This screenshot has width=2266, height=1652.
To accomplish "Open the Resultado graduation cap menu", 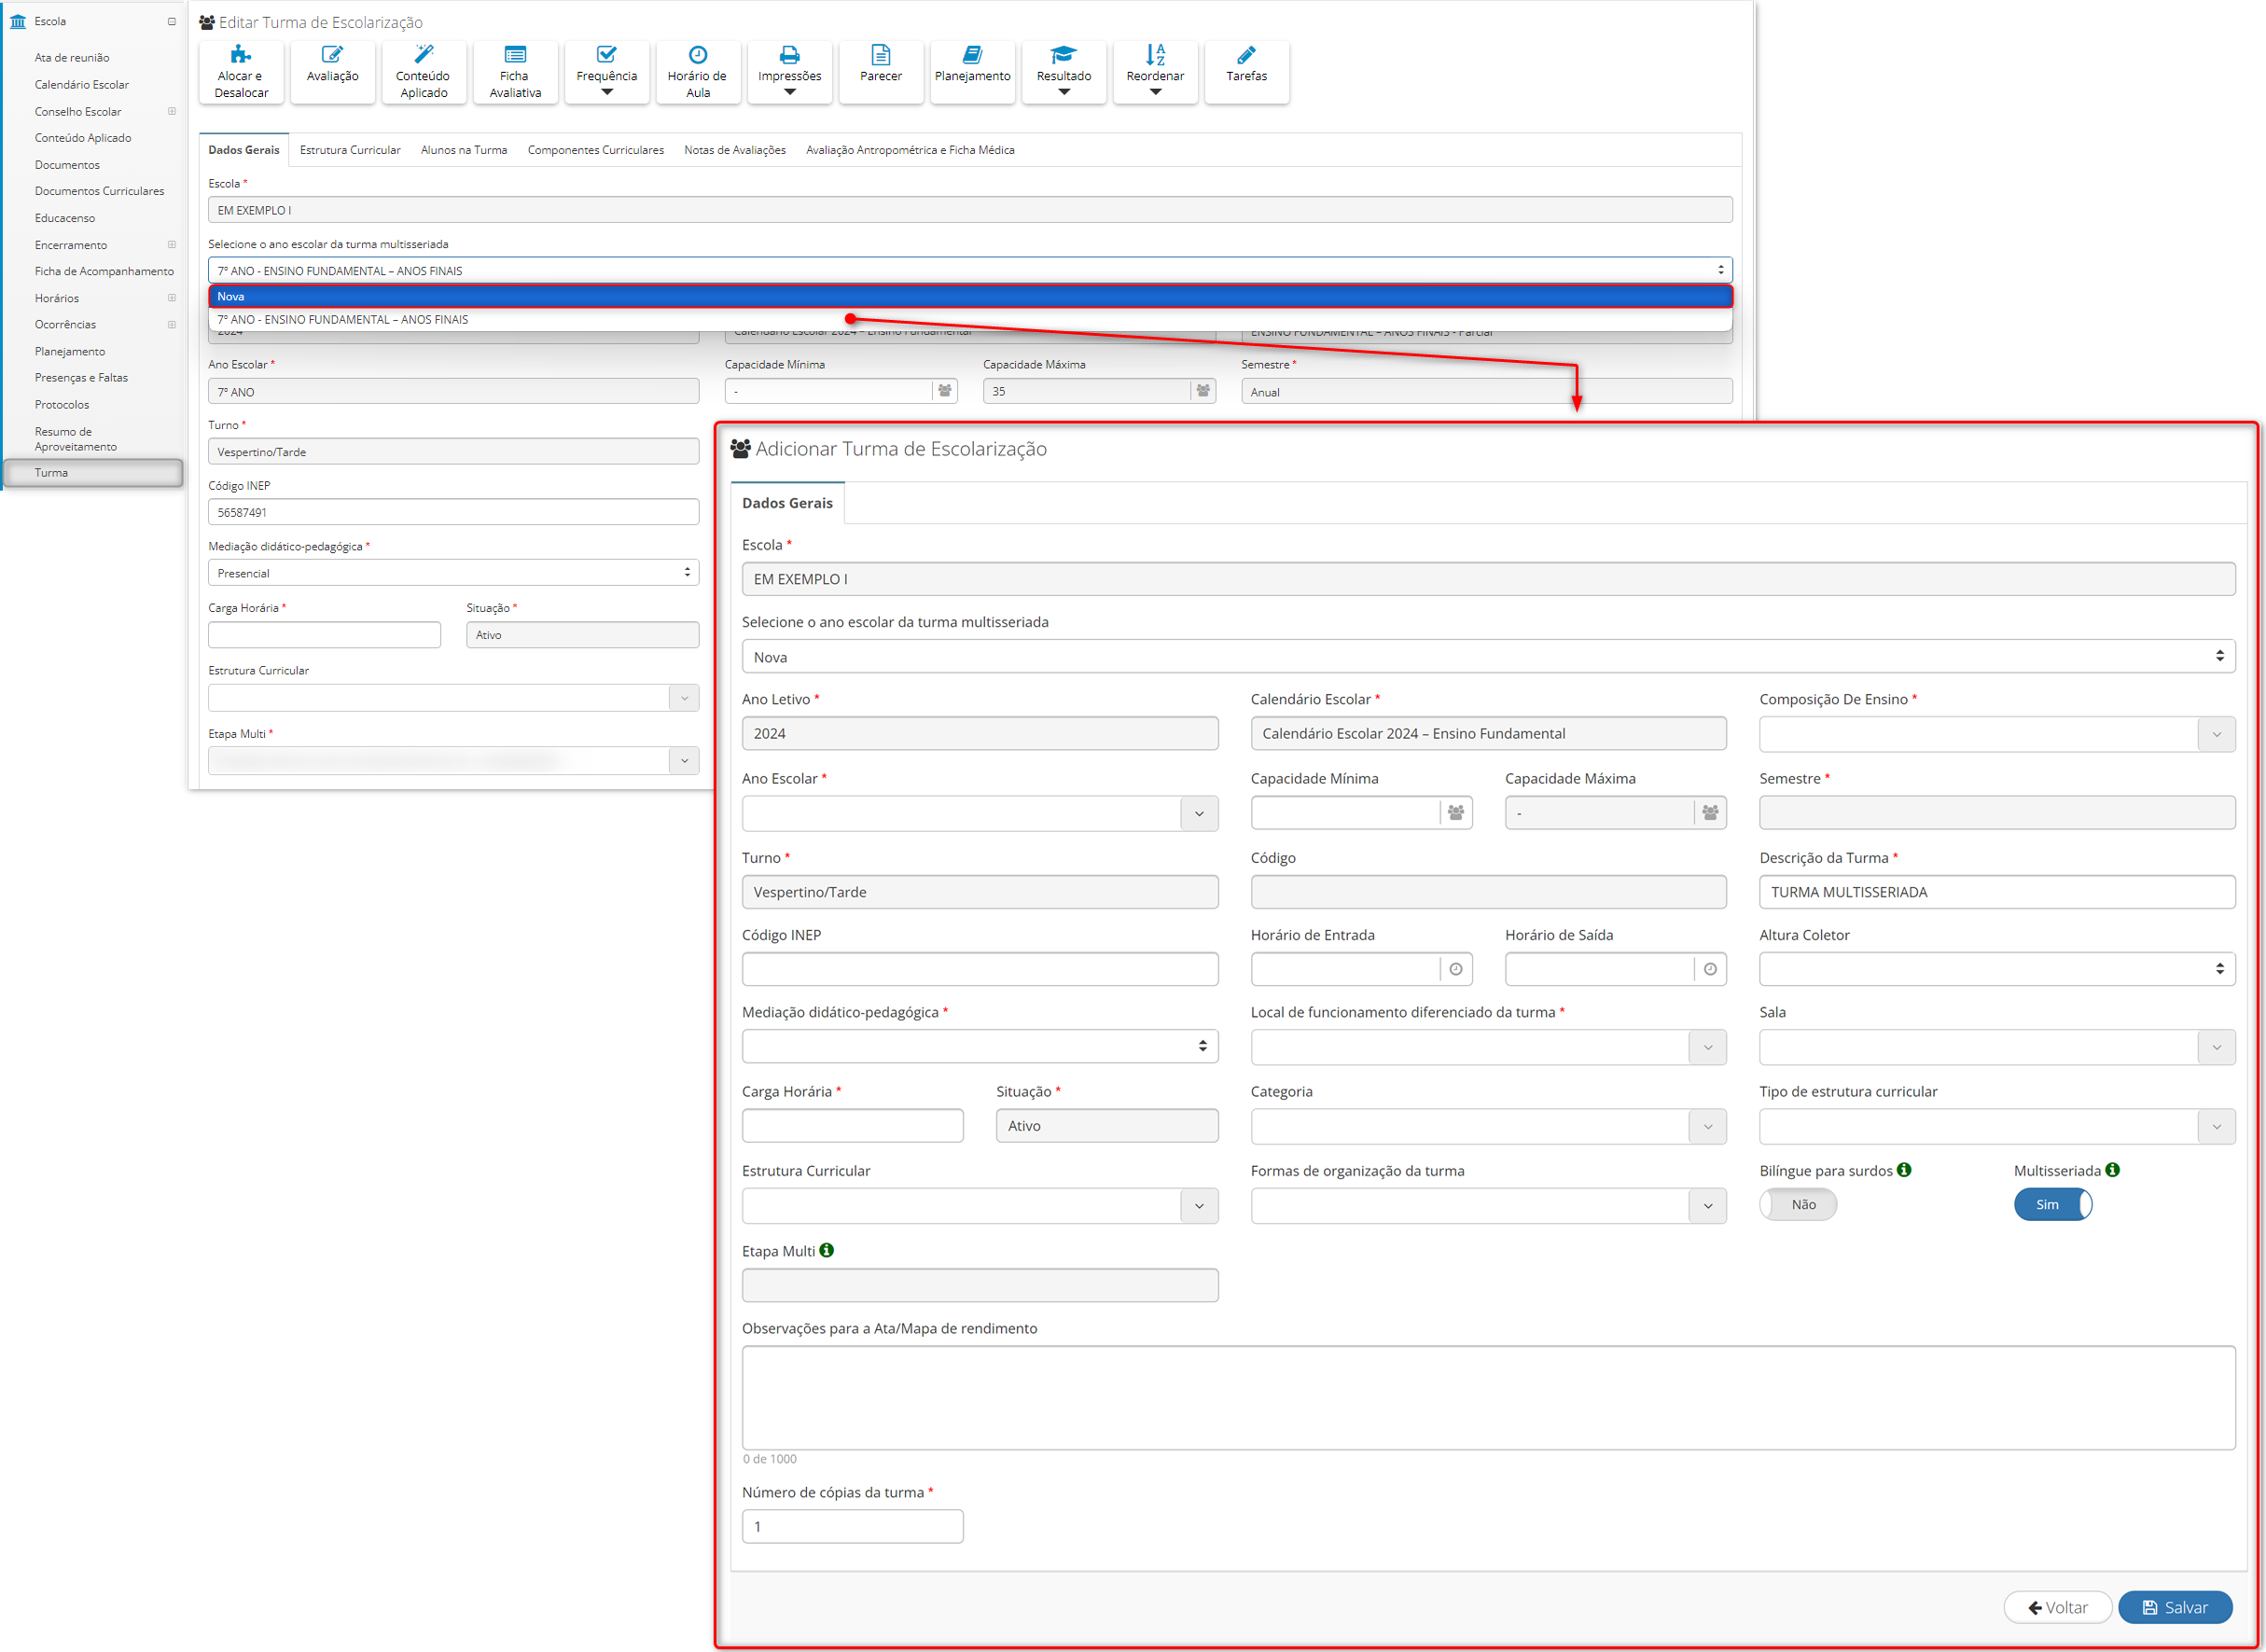I will (1063, 71).
